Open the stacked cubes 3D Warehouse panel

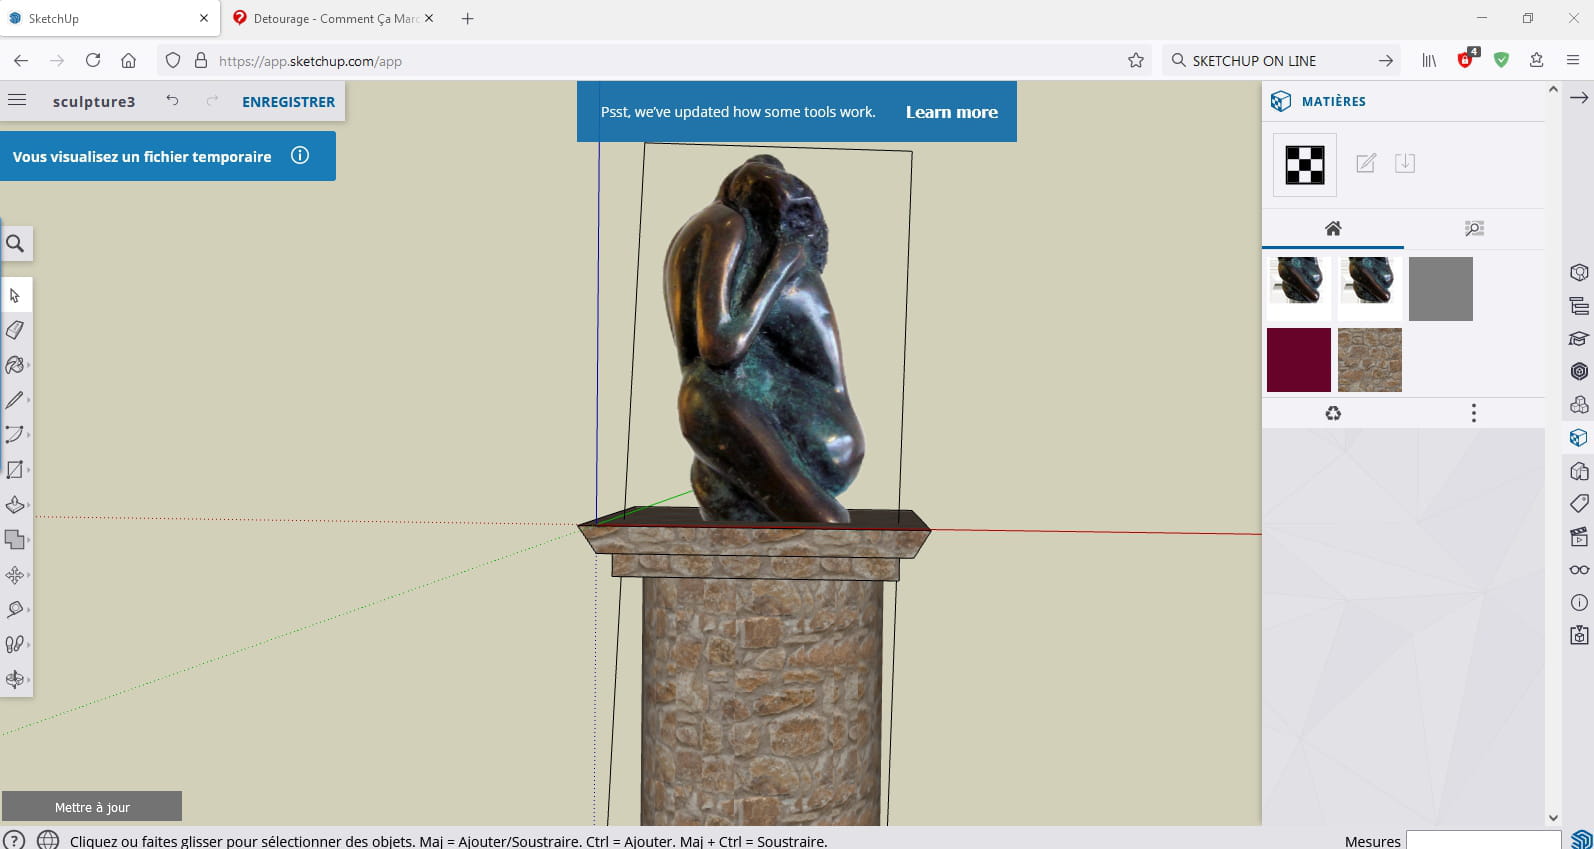pyautogui.click(x=1579, y=404)
